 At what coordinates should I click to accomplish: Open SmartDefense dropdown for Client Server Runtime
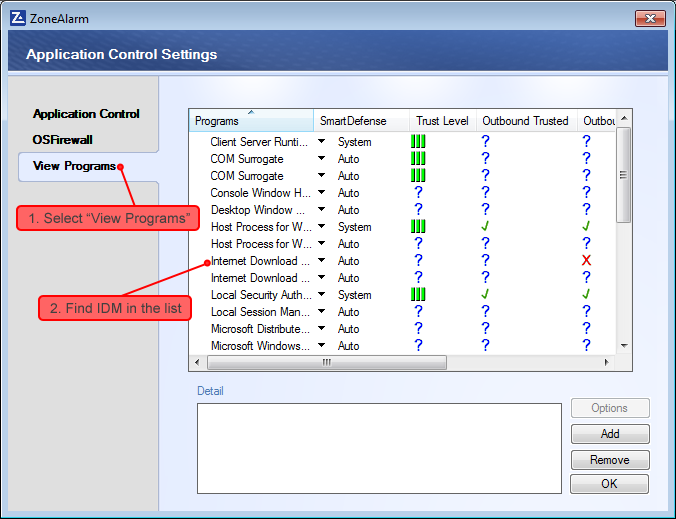[x=322, y=142]
